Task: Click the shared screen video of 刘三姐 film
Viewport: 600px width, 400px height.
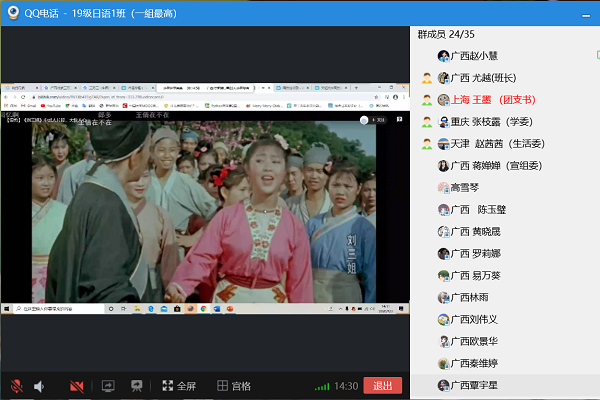Action: [205, 199]
